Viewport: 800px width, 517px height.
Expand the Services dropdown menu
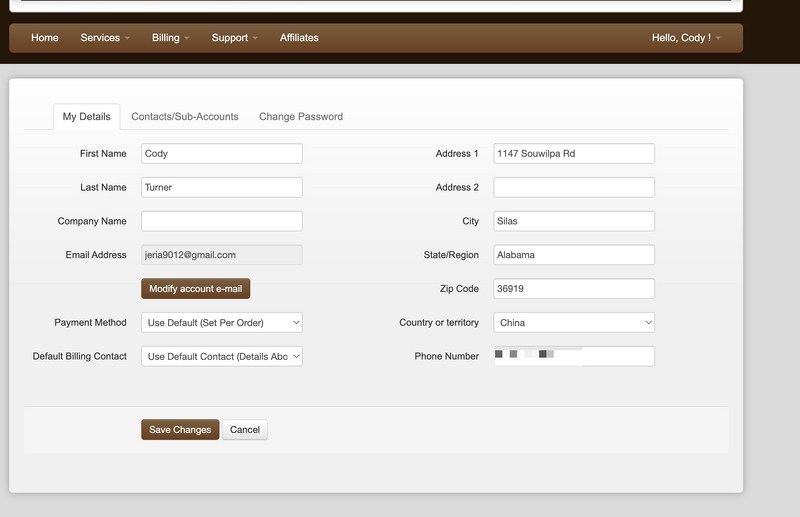click(x=105, y=38)
